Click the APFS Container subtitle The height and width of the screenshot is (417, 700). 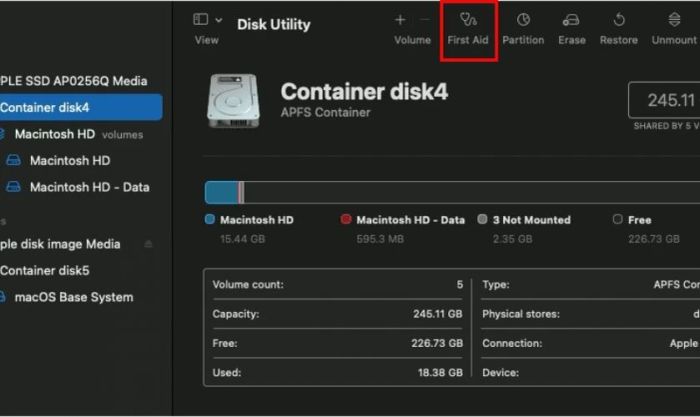click(x=325, y=113)
